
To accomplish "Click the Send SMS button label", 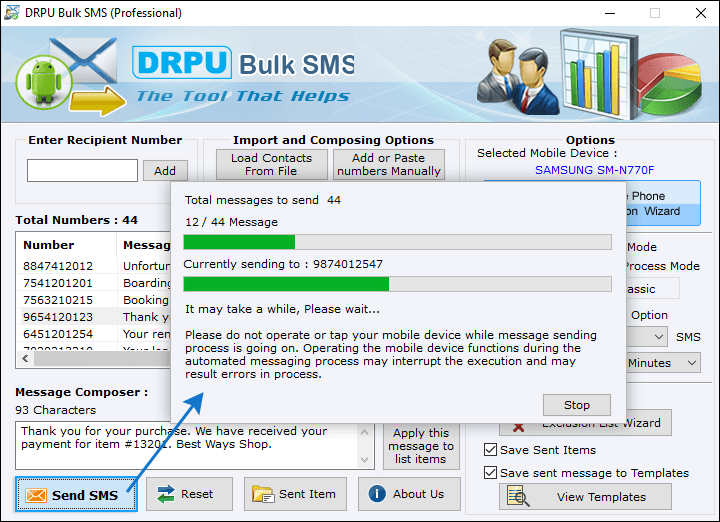I will [x=85, y=495].
